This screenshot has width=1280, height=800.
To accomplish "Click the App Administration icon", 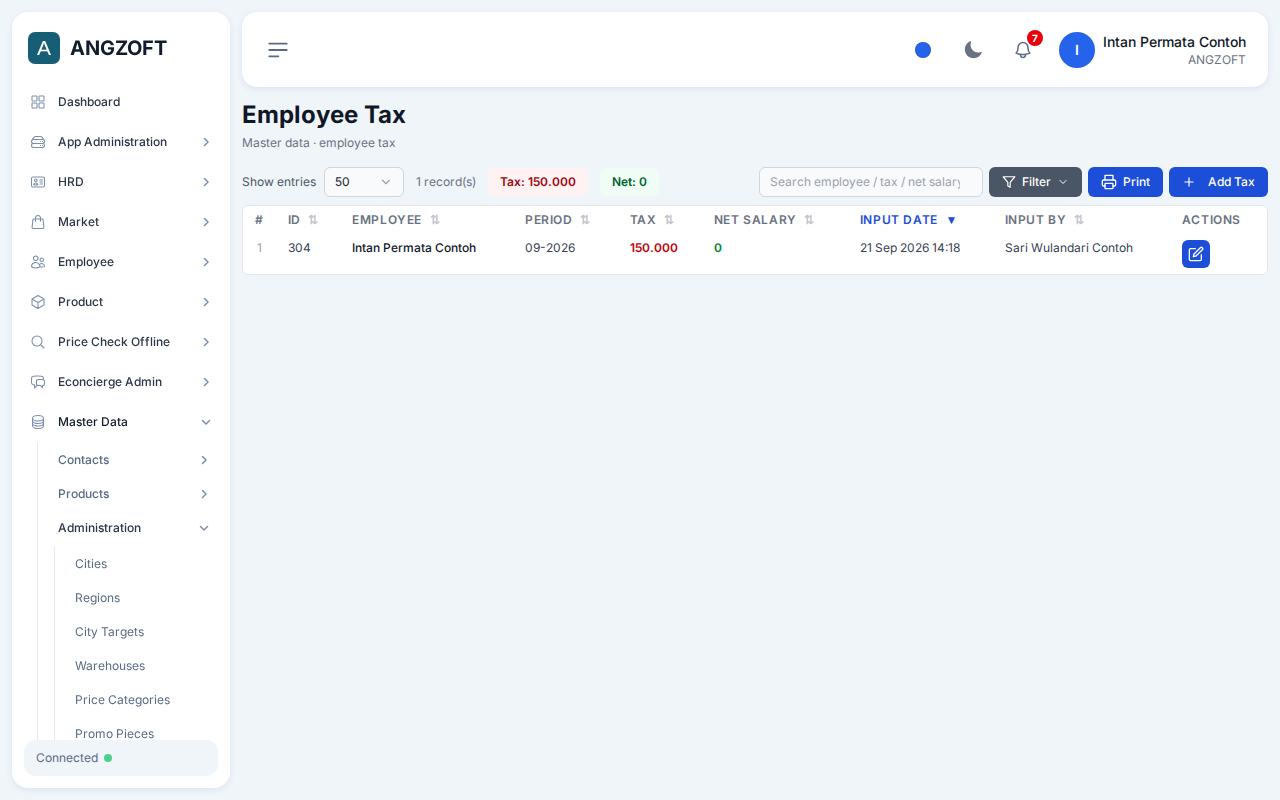I will [38, 142].
